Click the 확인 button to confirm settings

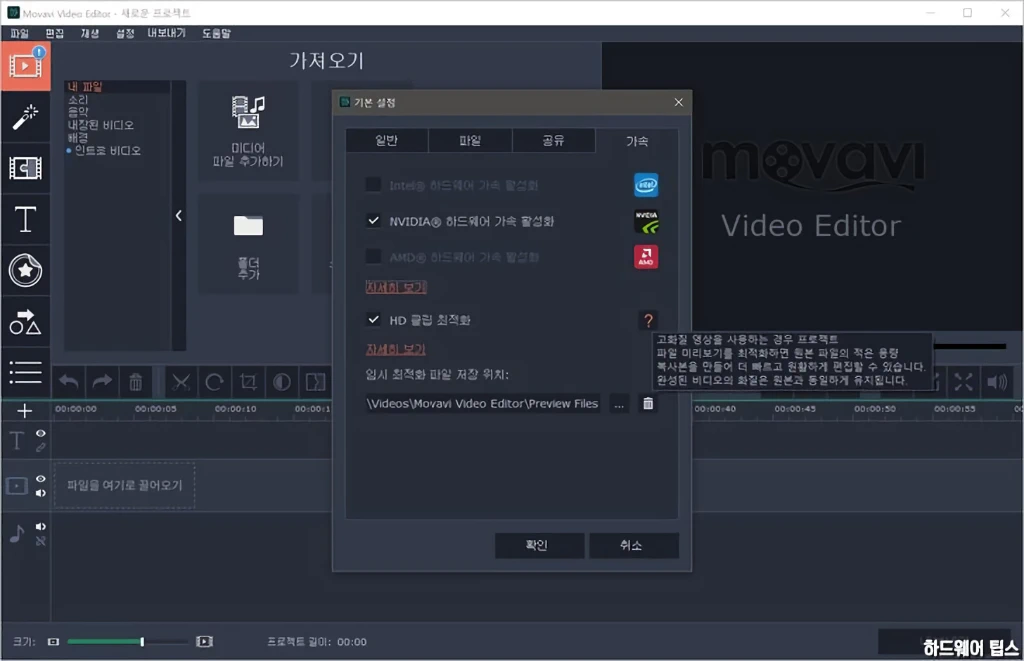coord(539,545)
